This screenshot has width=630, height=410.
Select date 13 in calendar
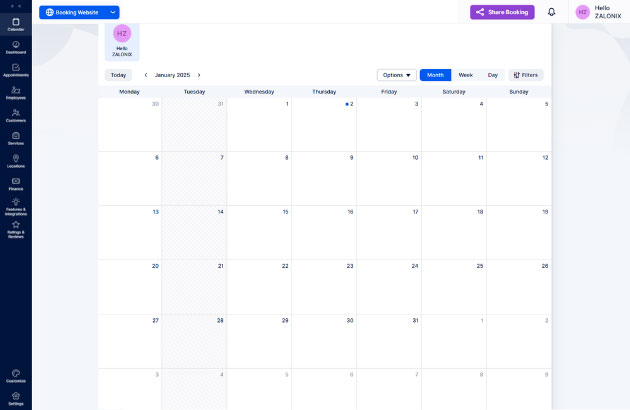(129, 232)
